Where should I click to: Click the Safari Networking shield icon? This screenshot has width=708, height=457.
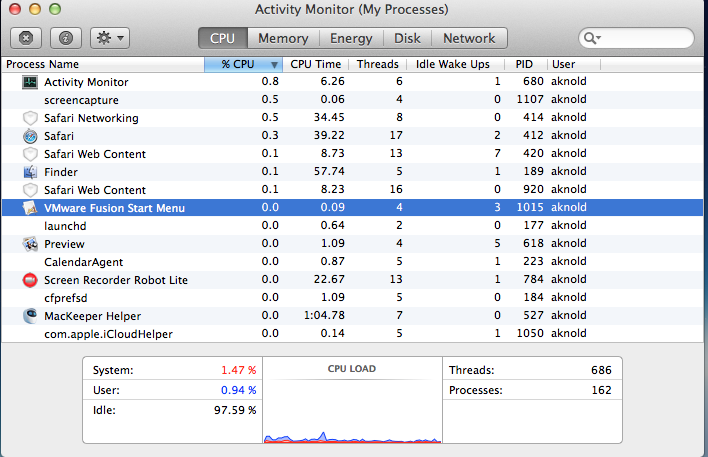[30, 118]
